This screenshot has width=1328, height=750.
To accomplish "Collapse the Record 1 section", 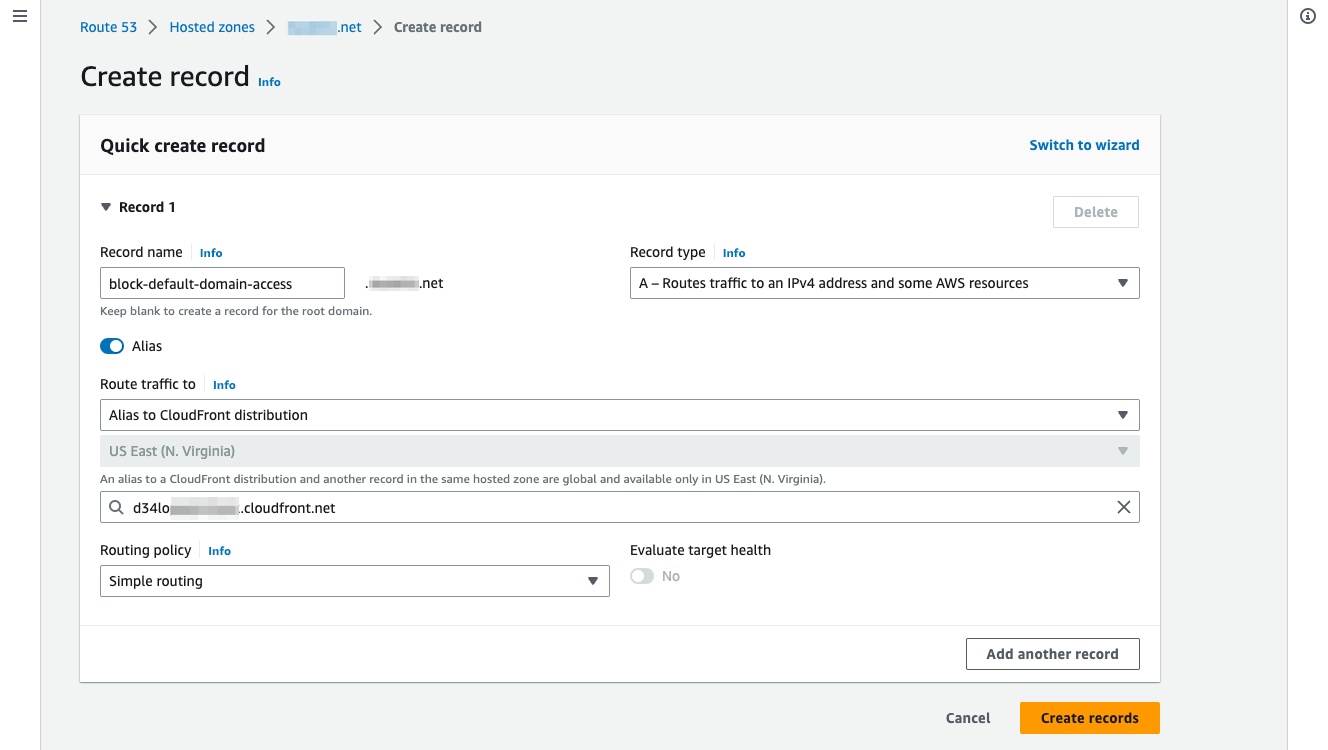I will click(106, 206).
